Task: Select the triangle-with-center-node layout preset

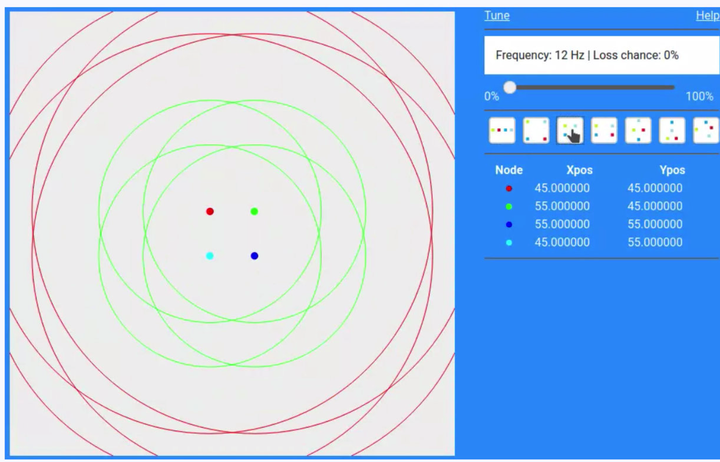Action: [672, 130]
